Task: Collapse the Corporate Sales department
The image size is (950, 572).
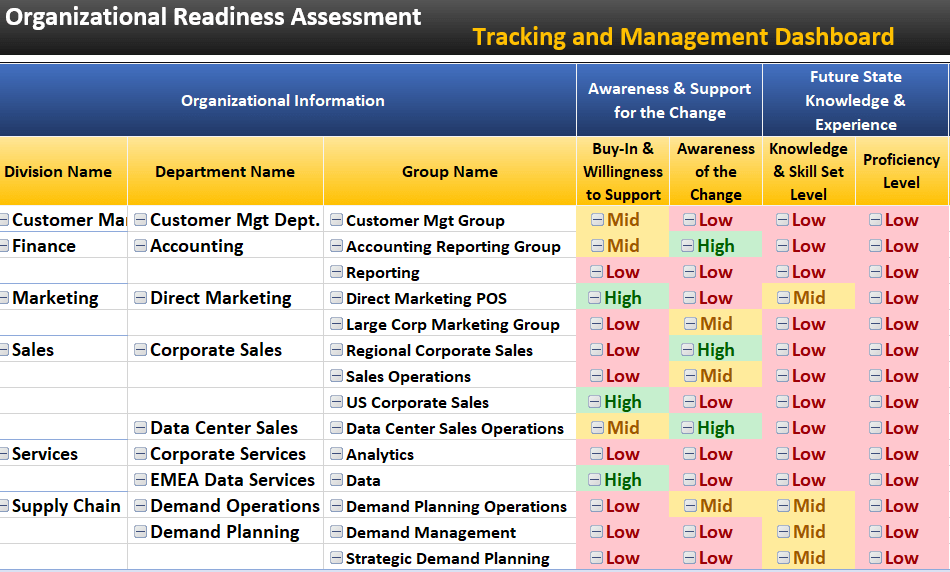Action: [140, 350]
